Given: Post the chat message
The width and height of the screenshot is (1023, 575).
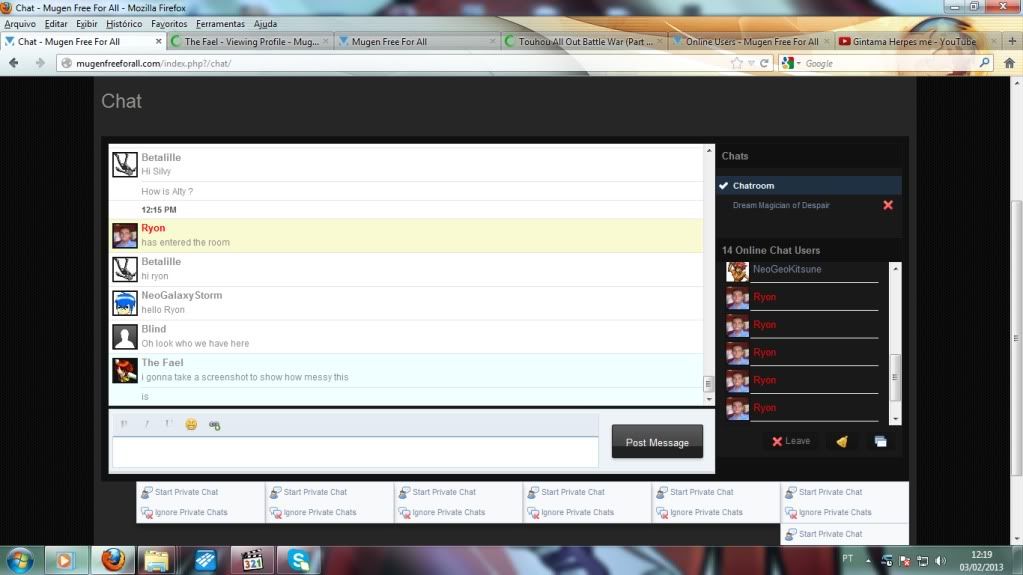Looking at the screenshot, I should (x=657, y=442).
